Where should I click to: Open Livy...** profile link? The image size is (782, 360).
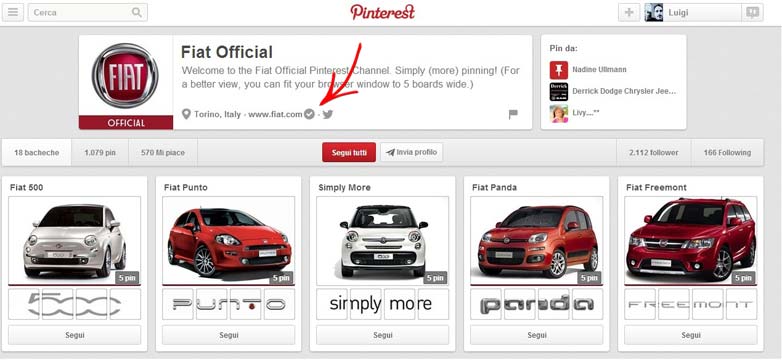586,113
